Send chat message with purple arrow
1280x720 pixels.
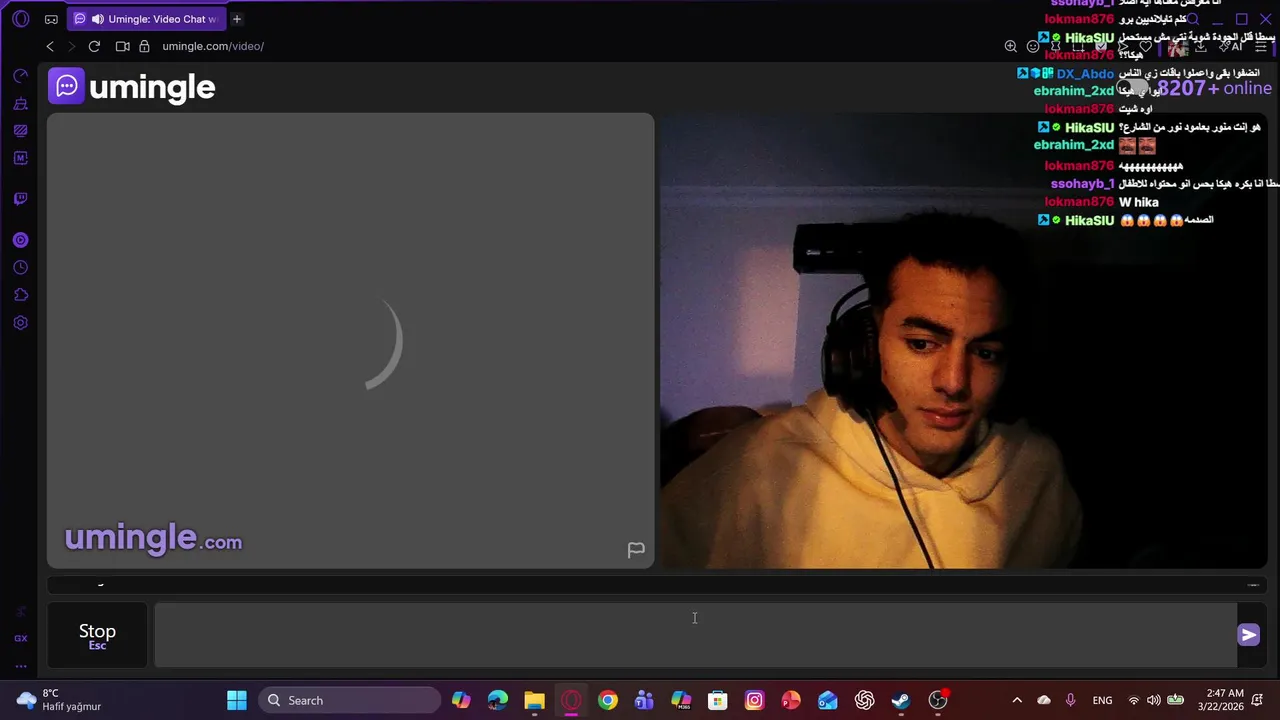coord(1248,635)
